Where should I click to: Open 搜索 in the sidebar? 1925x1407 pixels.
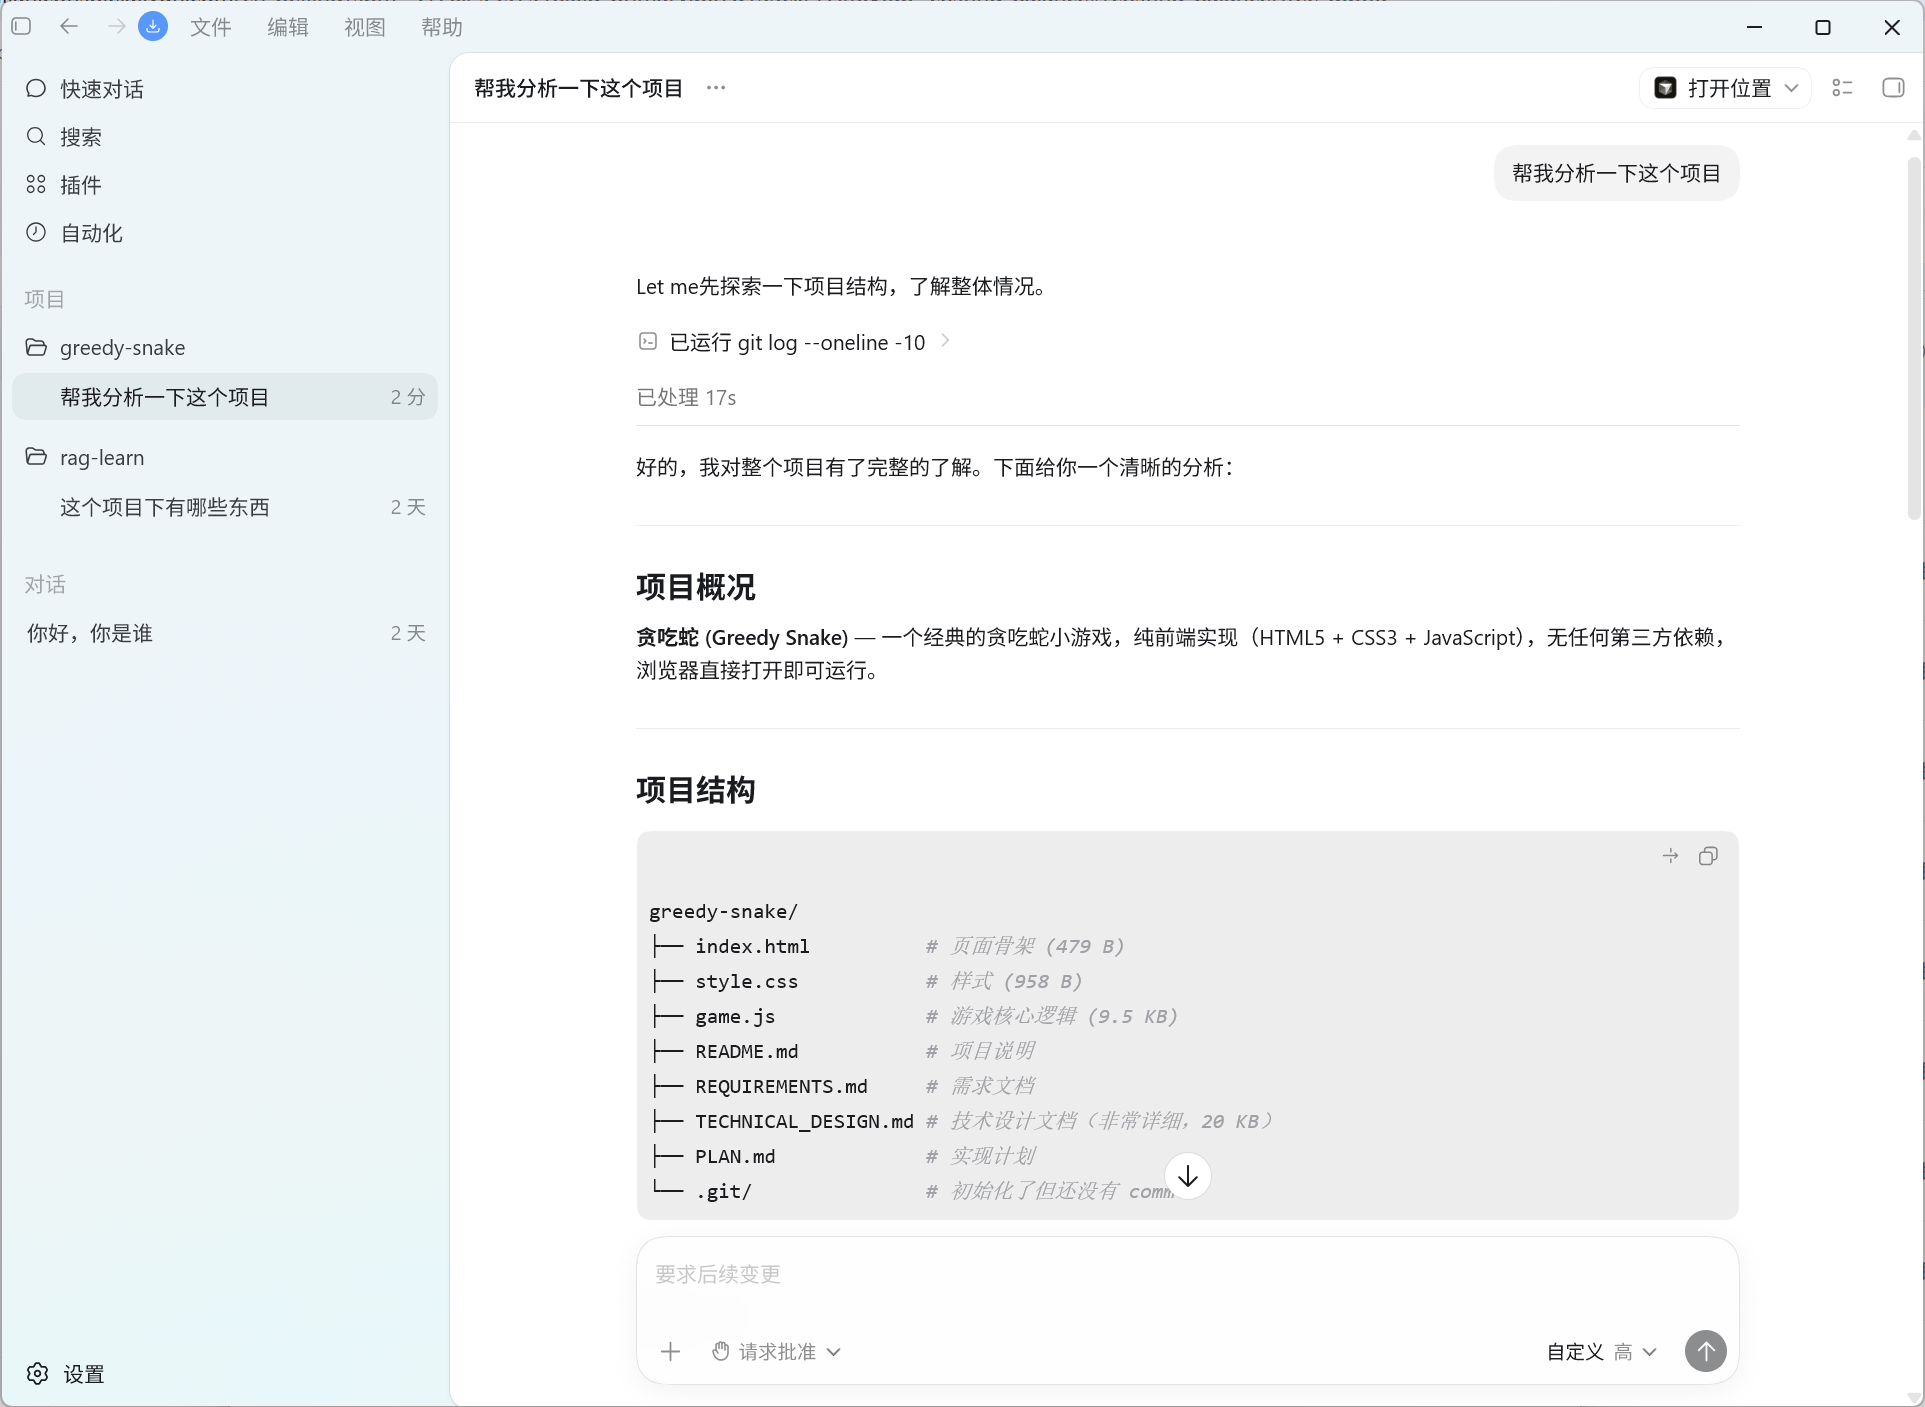(x=225, y=137)
